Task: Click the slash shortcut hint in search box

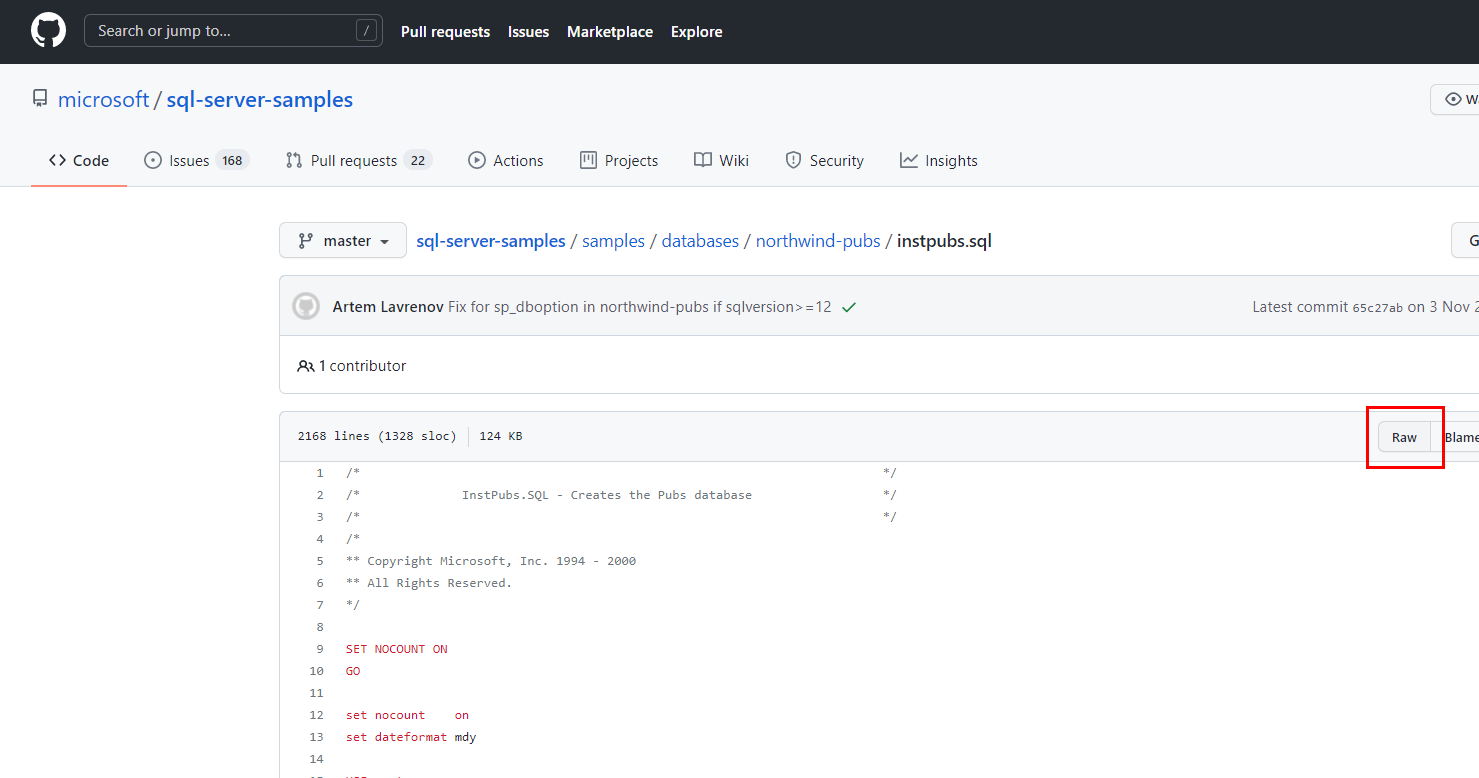Action: click(x=367, y=31)
